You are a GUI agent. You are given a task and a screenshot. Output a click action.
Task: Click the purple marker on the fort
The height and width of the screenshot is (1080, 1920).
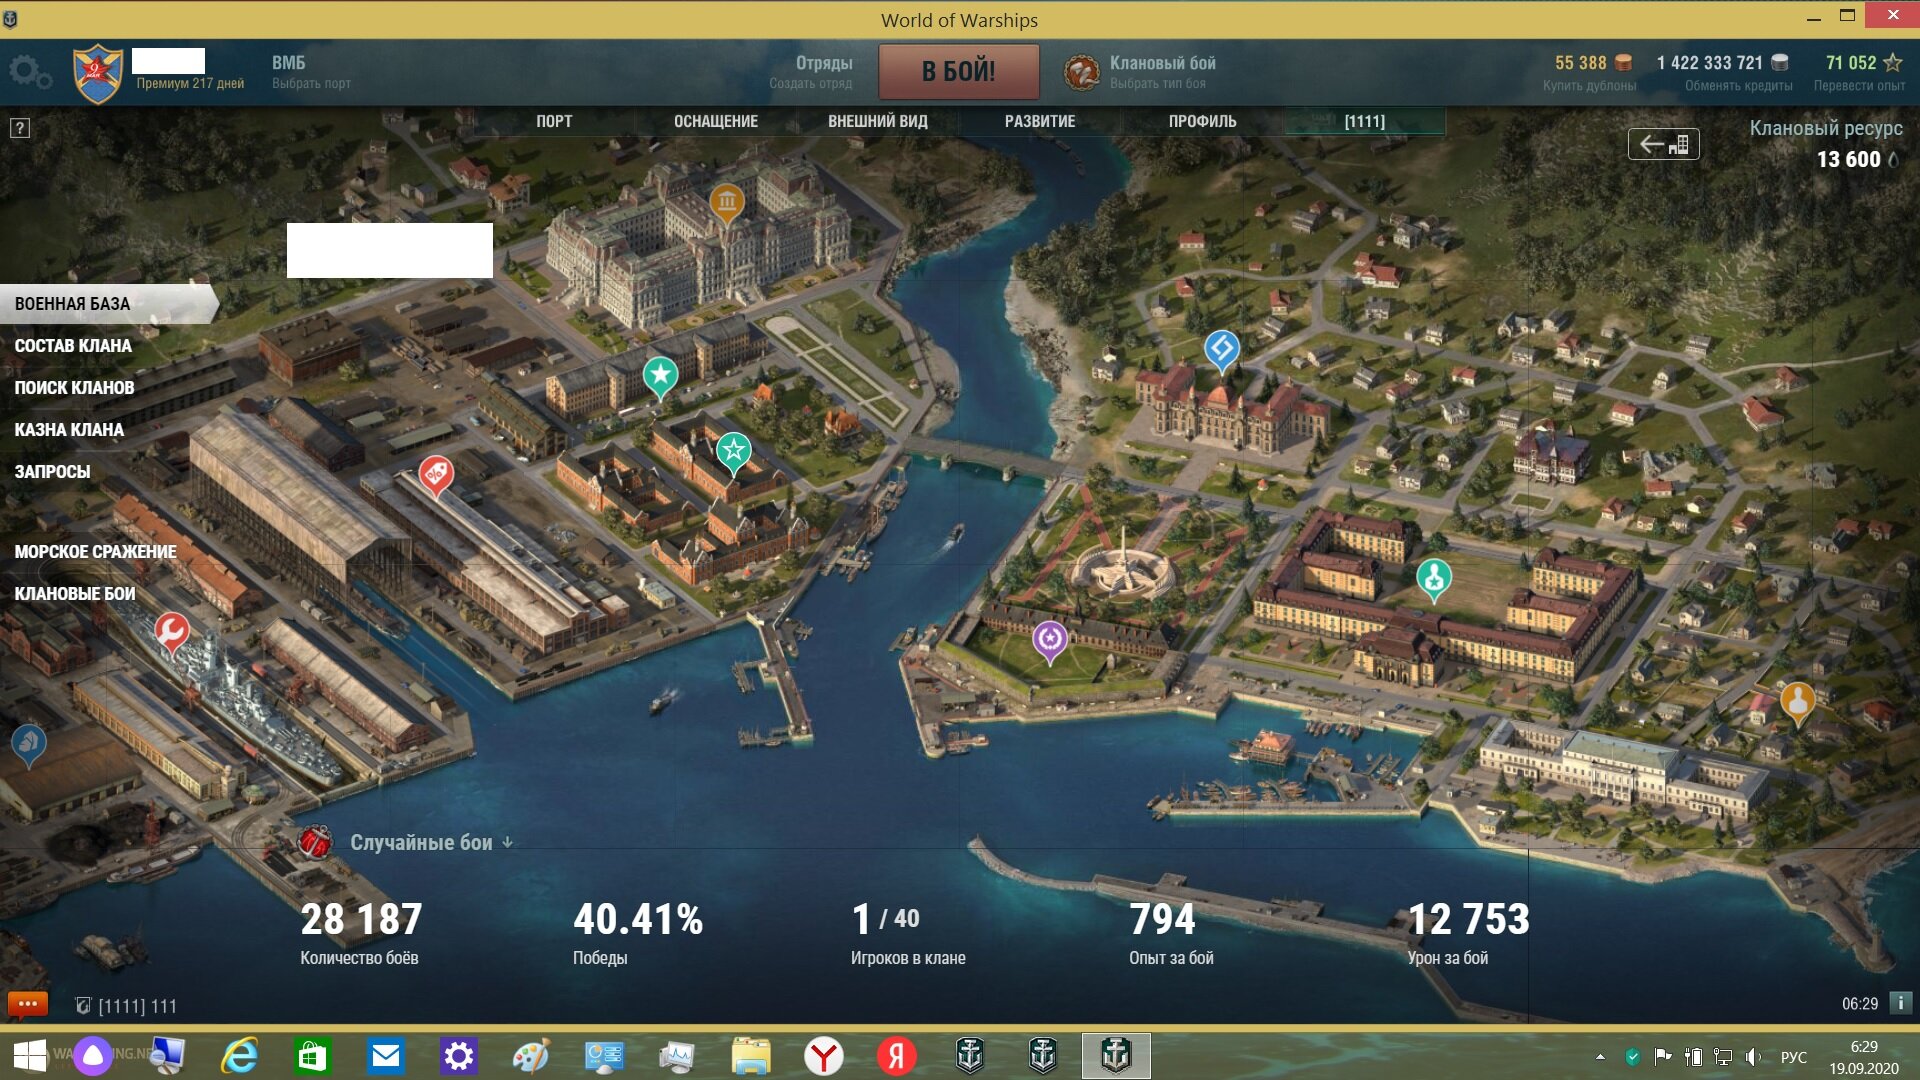(x=1050, y=641)
